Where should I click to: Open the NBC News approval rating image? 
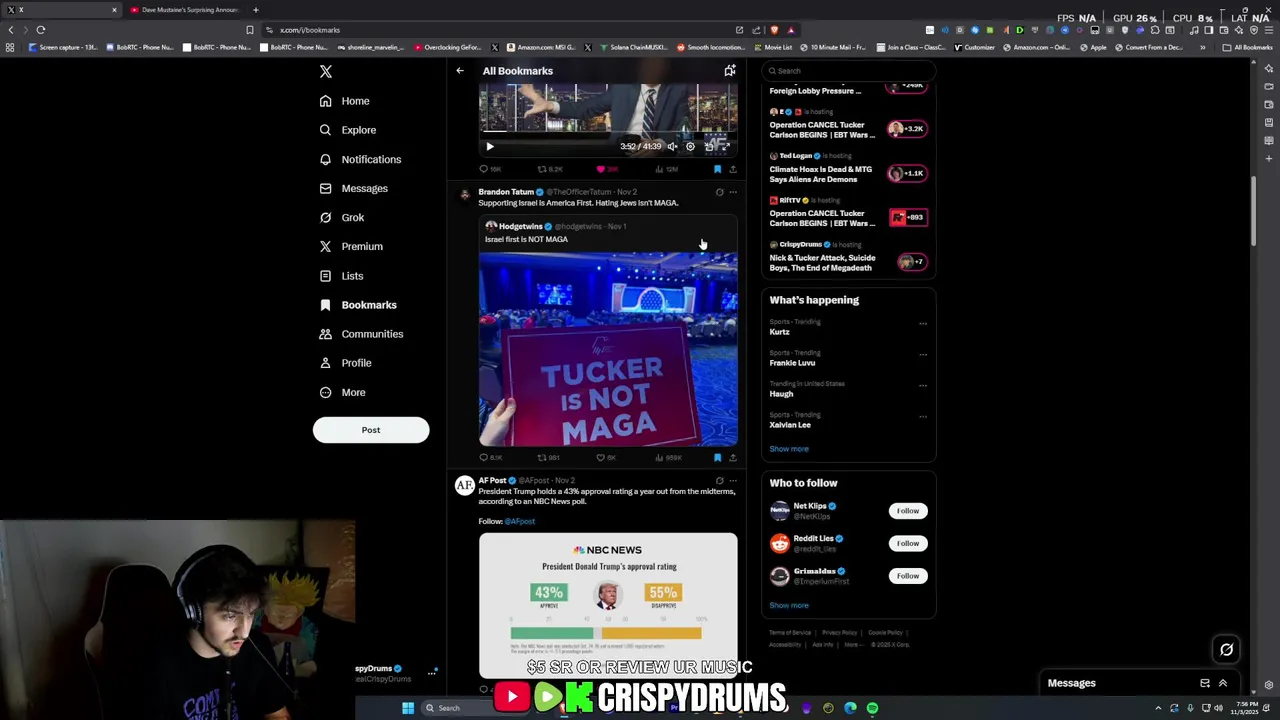point(608,606)
